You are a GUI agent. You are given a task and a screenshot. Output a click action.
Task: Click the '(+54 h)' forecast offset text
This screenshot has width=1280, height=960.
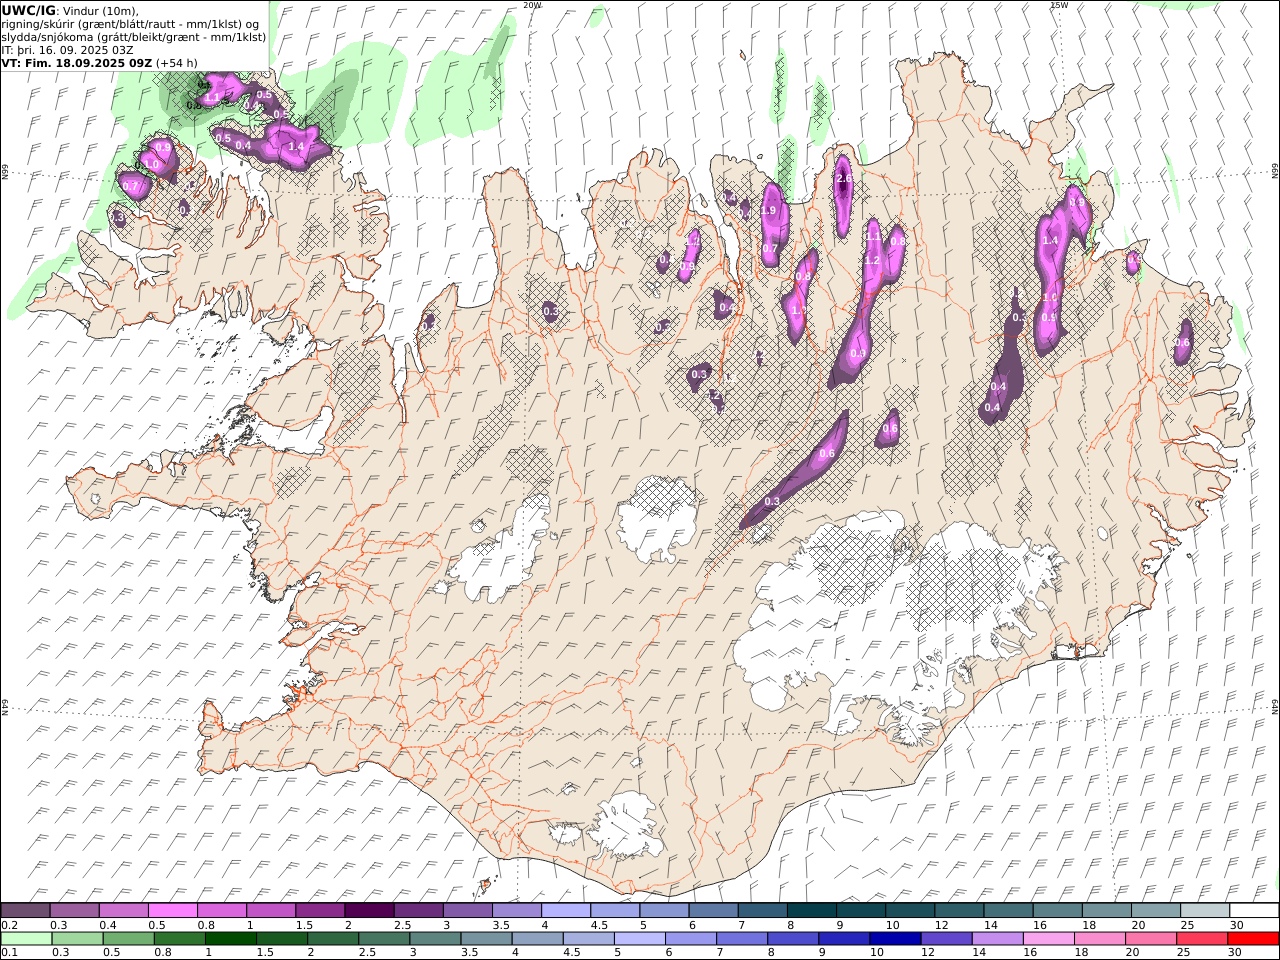(177, 63)
